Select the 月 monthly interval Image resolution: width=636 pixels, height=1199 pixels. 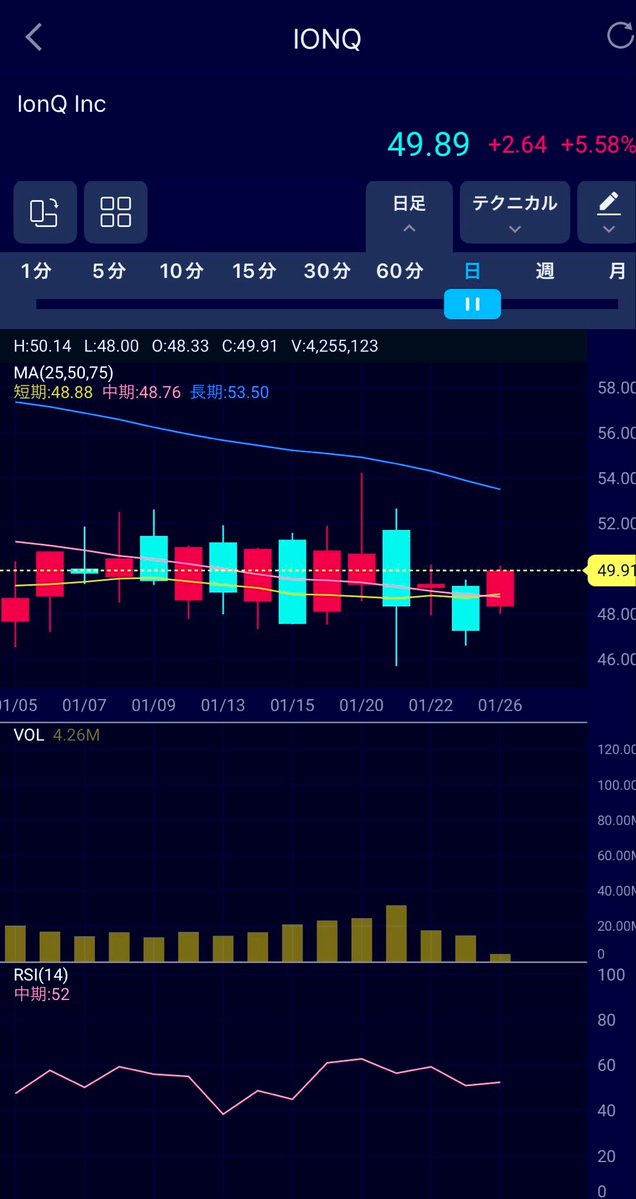tap(618, 271)
